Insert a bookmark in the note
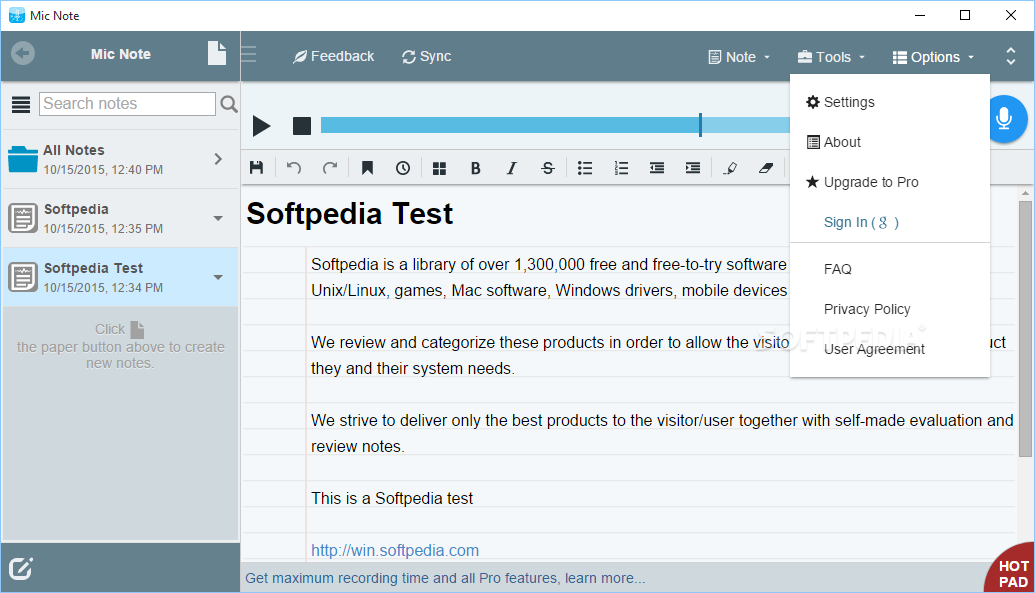The image size is (1035, 593). coord(367,168)
